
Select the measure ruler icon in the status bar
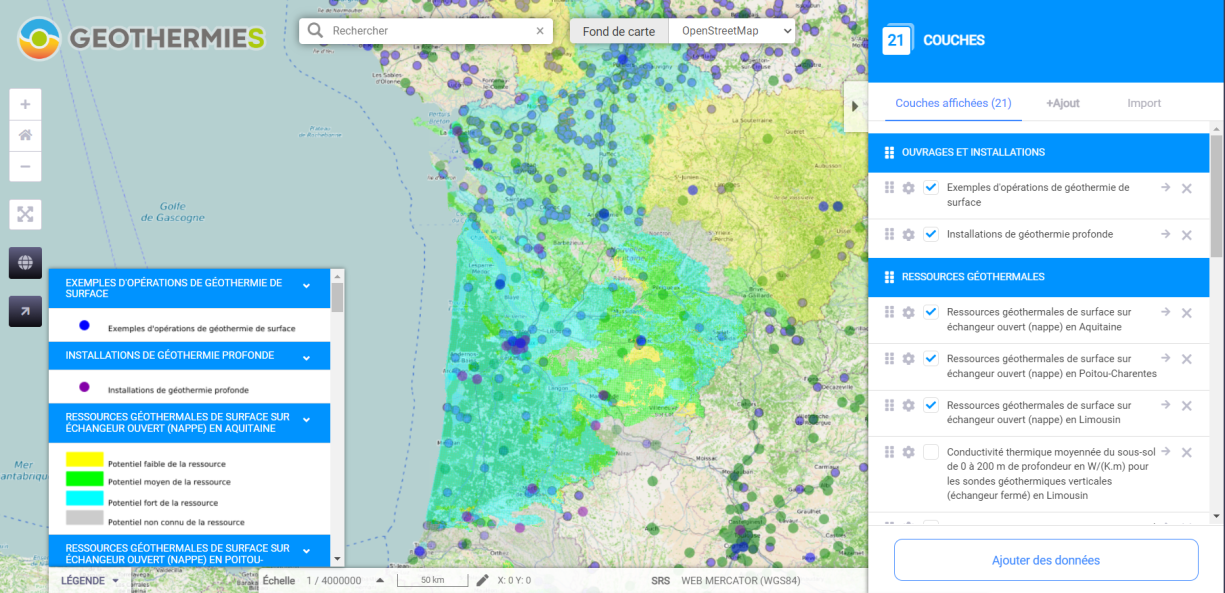[482, 580]
